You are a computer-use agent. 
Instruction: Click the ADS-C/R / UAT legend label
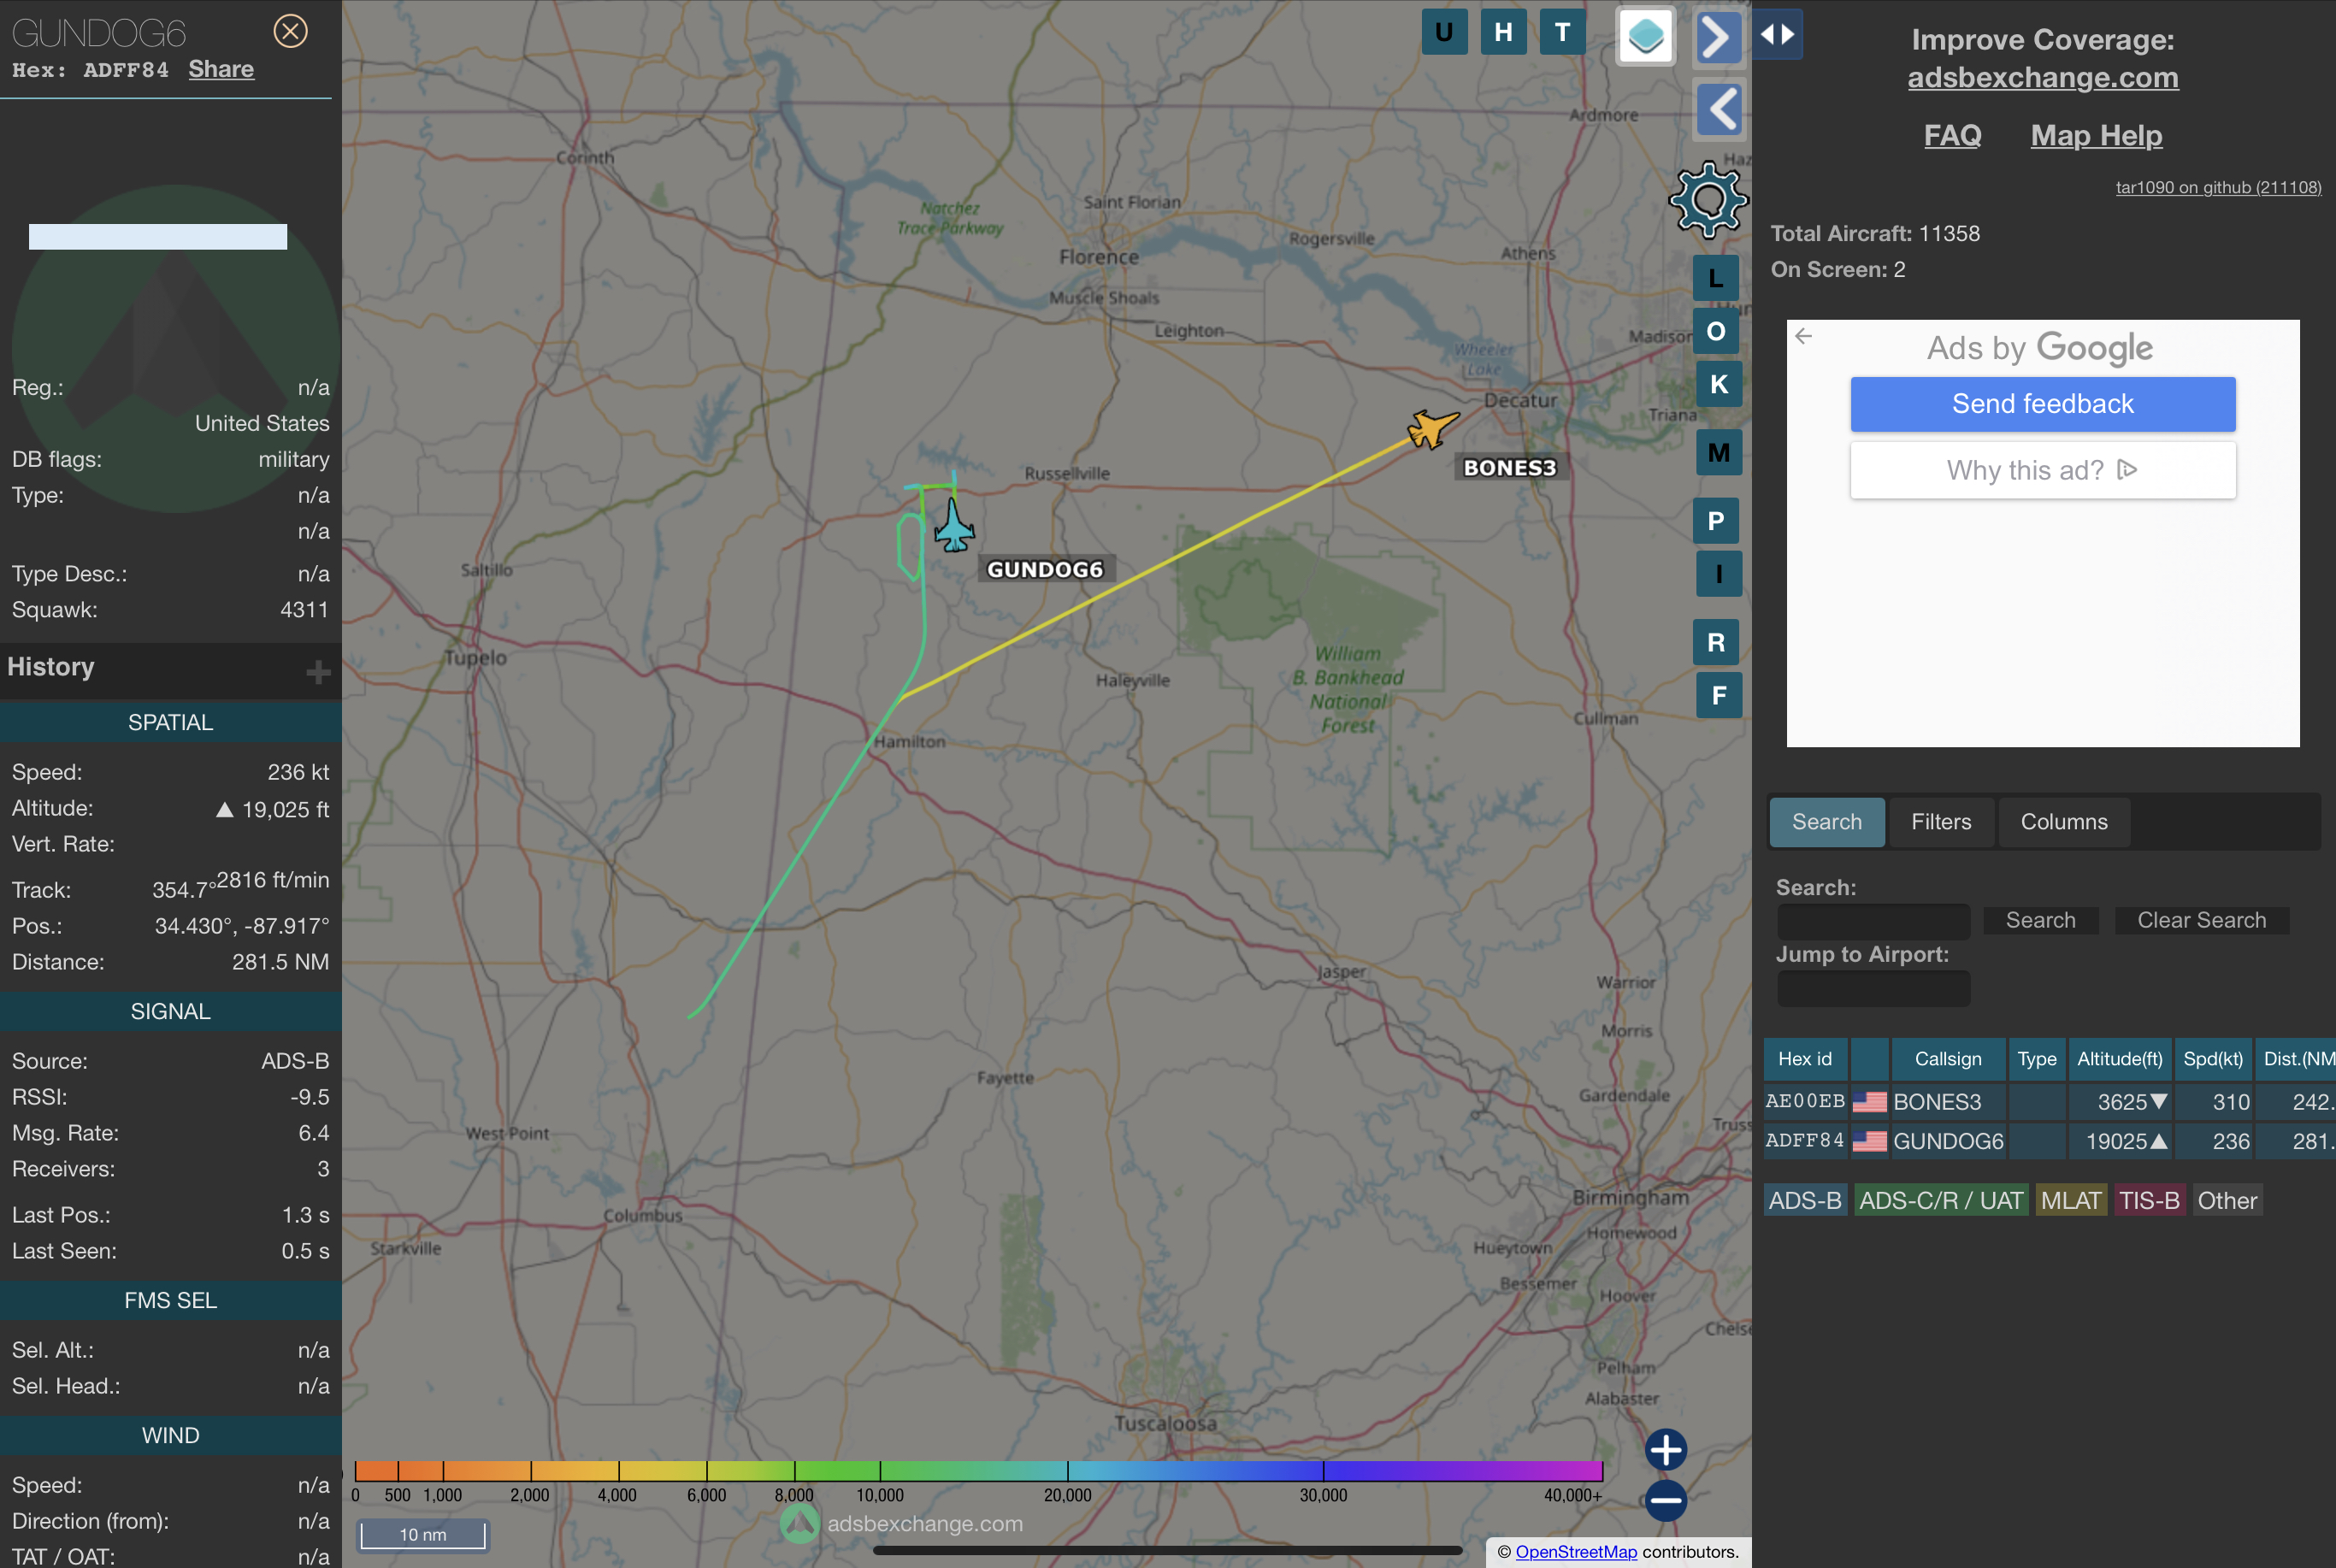point(1941,1200)
